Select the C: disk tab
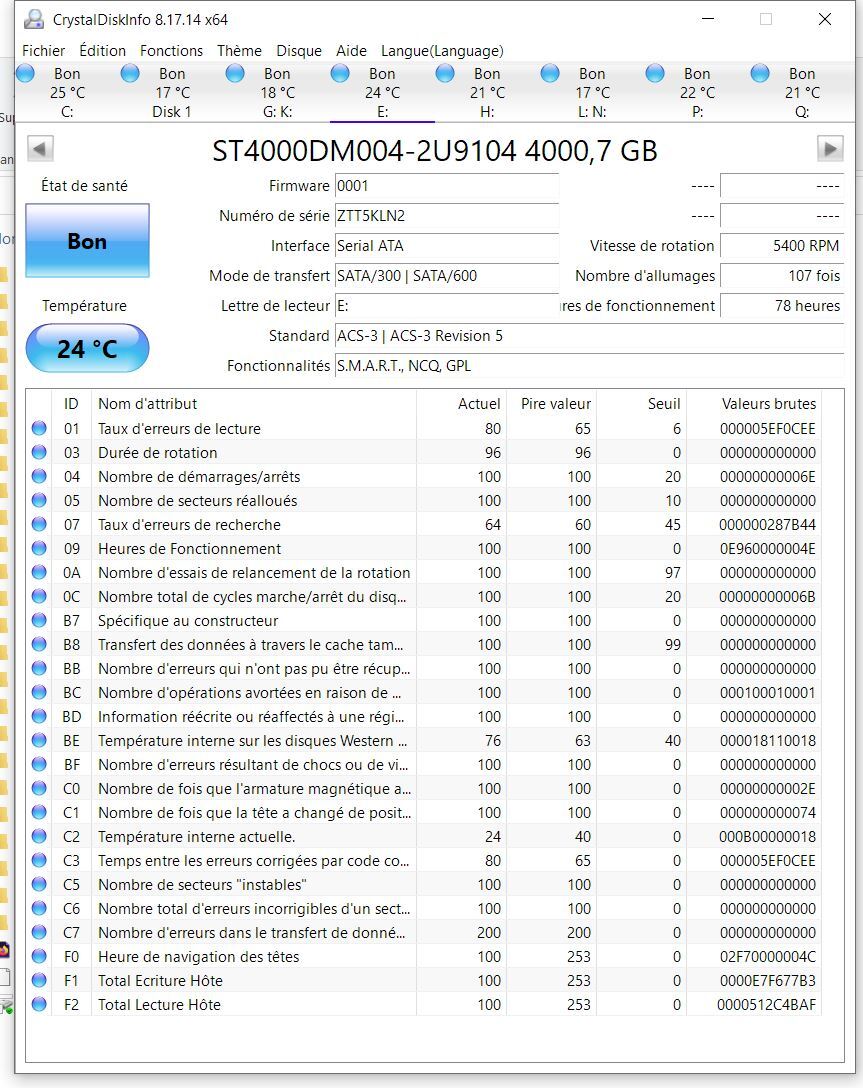The height and width of the screenshot is (1088, 863). pyautogui.click(x=67, y=92)
